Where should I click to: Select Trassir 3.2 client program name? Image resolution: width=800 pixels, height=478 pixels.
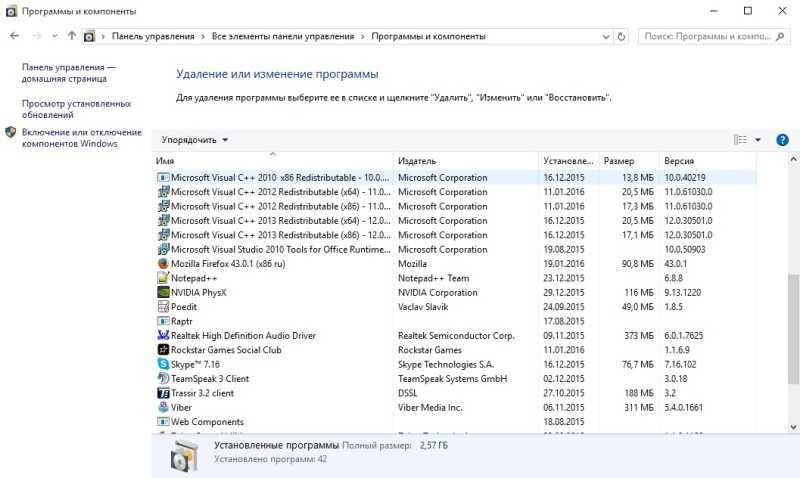coord(202,393)
